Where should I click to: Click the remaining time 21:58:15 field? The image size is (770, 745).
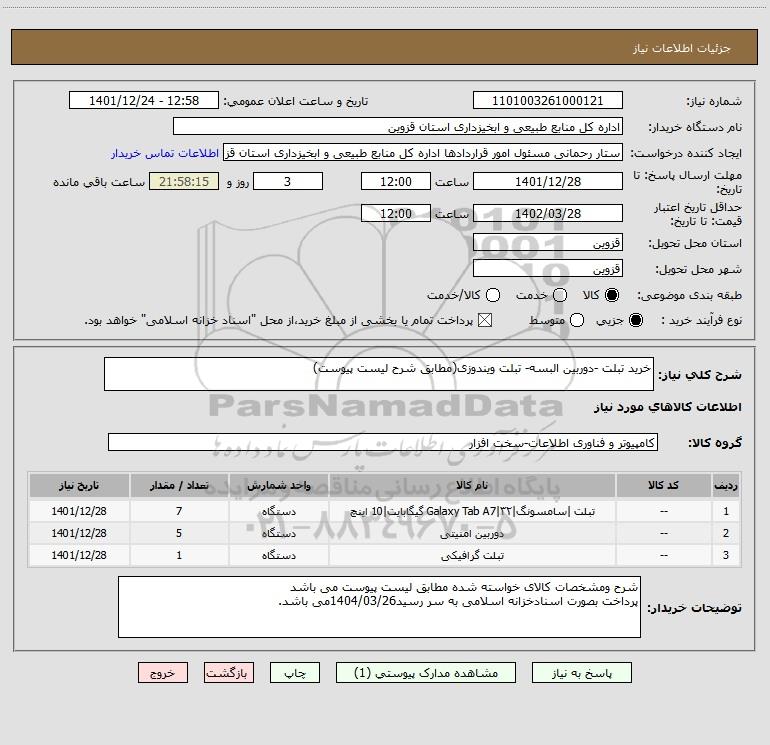(x=184, y=181)
